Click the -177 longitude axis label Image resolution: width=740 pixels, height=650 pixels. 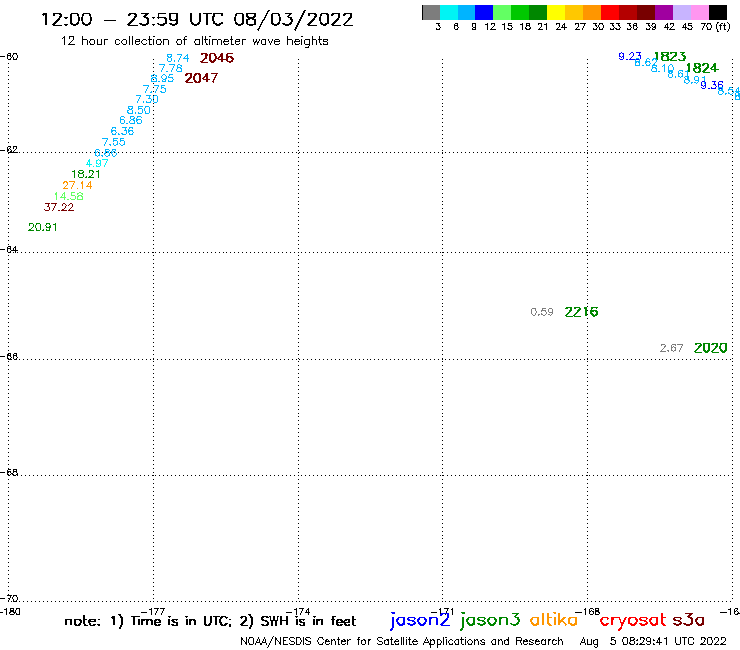[x=153, y=612]
